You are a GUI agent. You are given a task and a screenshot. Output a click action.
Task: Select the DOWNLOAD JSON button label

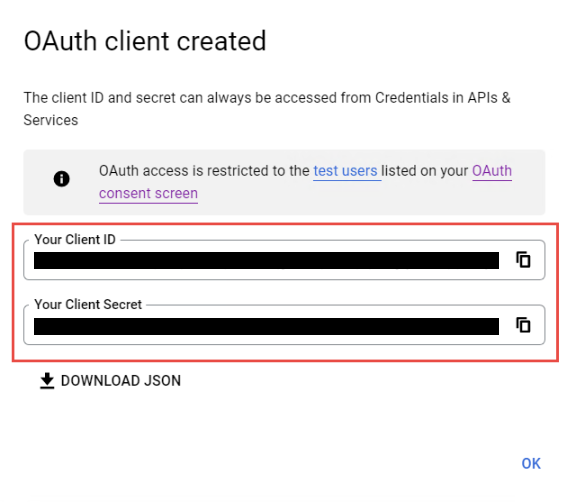(x=121, y=381)
